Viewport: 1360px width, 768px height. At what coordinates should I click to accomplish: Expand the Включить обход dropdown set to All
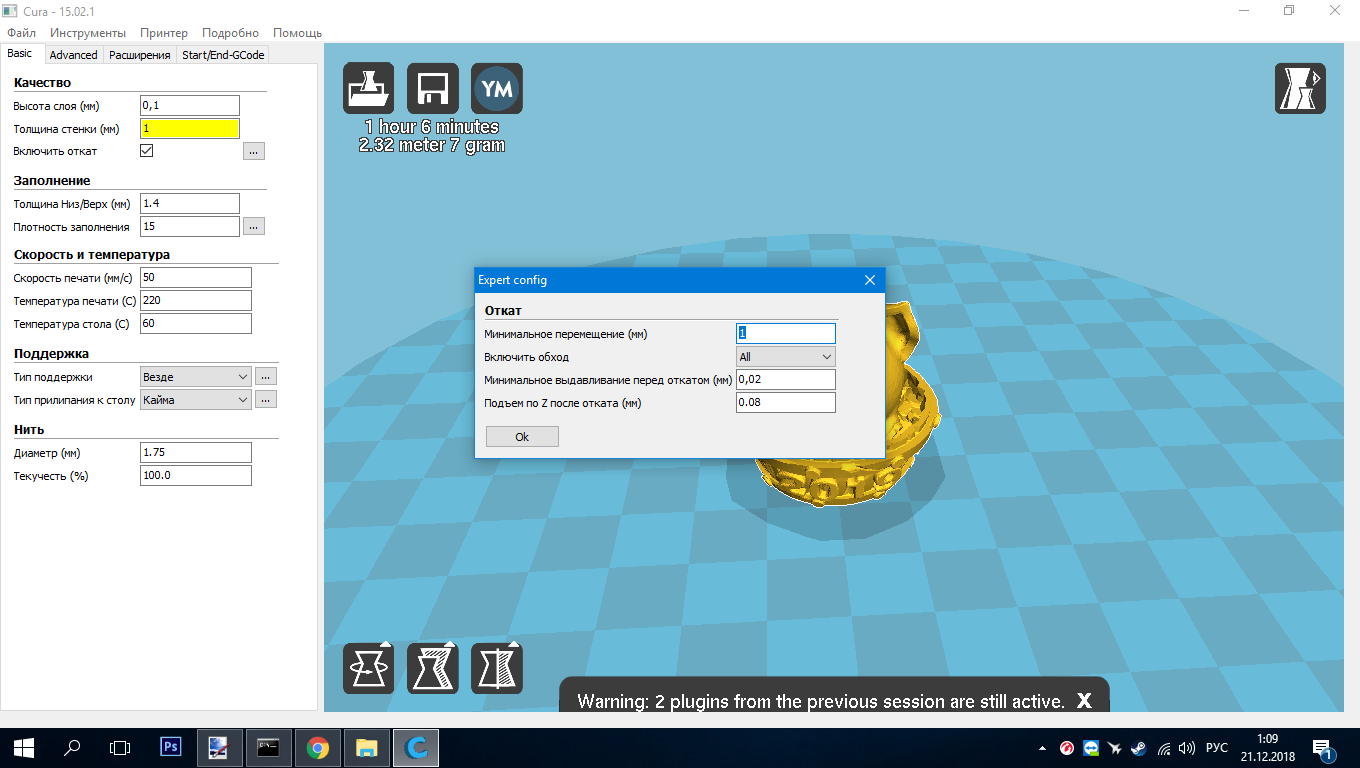point(785,357)
